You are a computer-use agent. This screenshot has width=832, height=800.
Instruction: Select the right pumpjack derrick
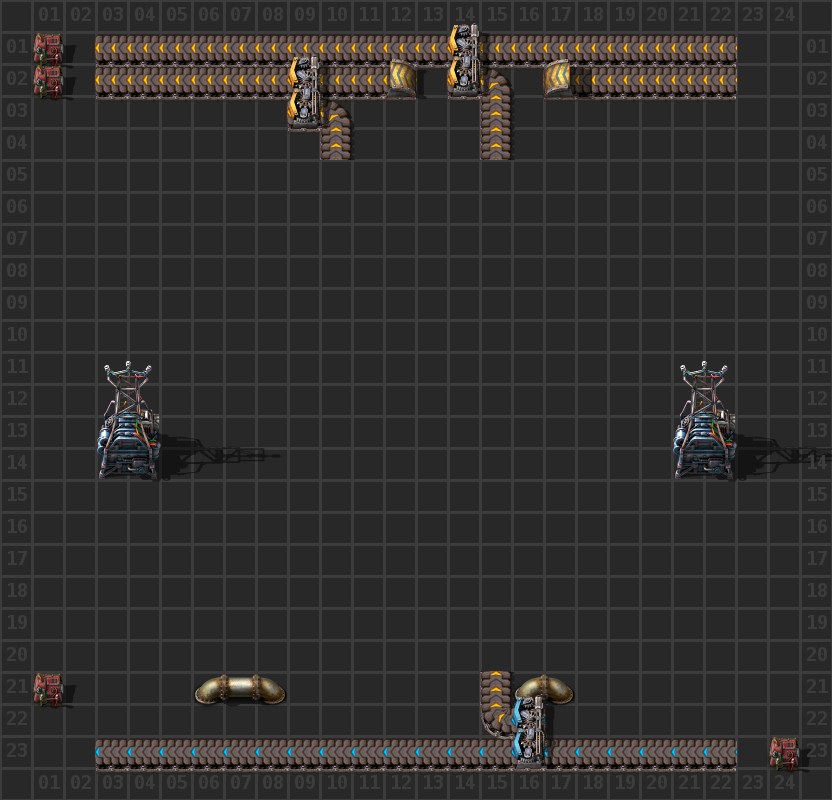coord(704,420)
